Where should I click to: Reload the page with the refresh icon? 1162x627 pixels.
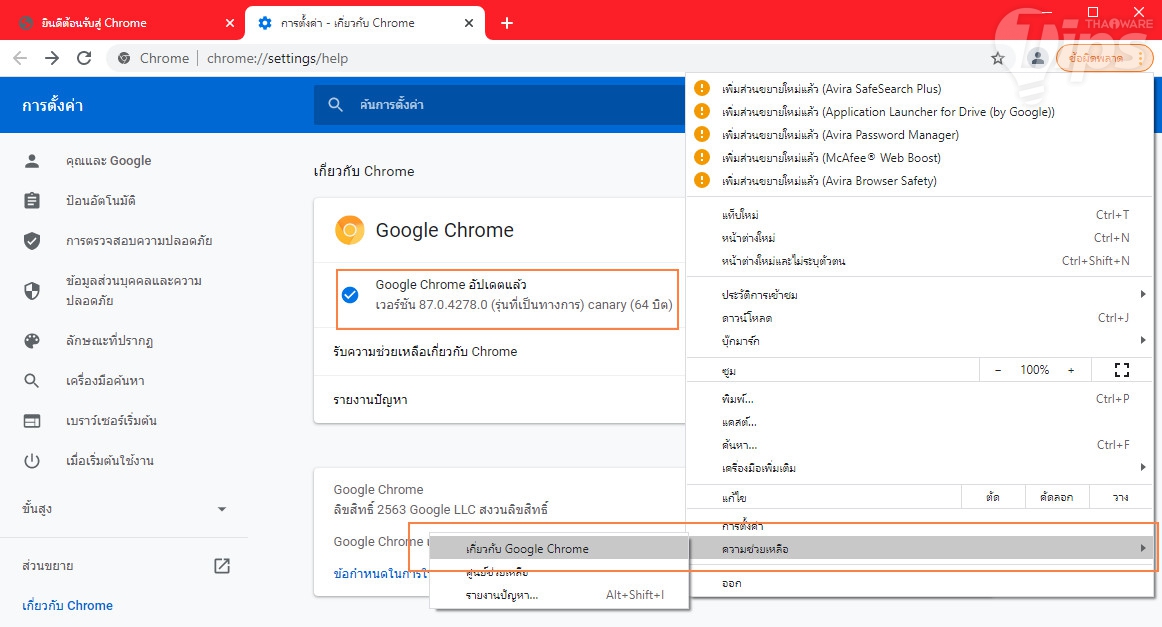tap(85, 58)
